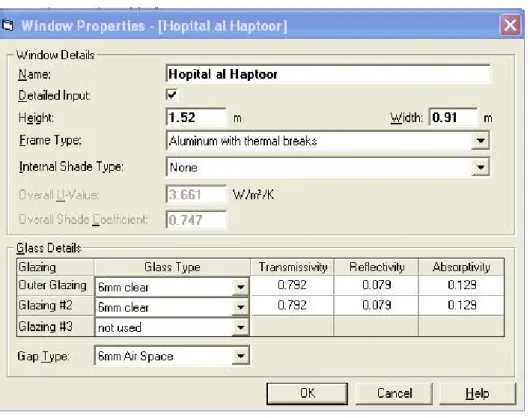Click the Height input field
This screenshot has height=418, width=530.
[196, 117]
